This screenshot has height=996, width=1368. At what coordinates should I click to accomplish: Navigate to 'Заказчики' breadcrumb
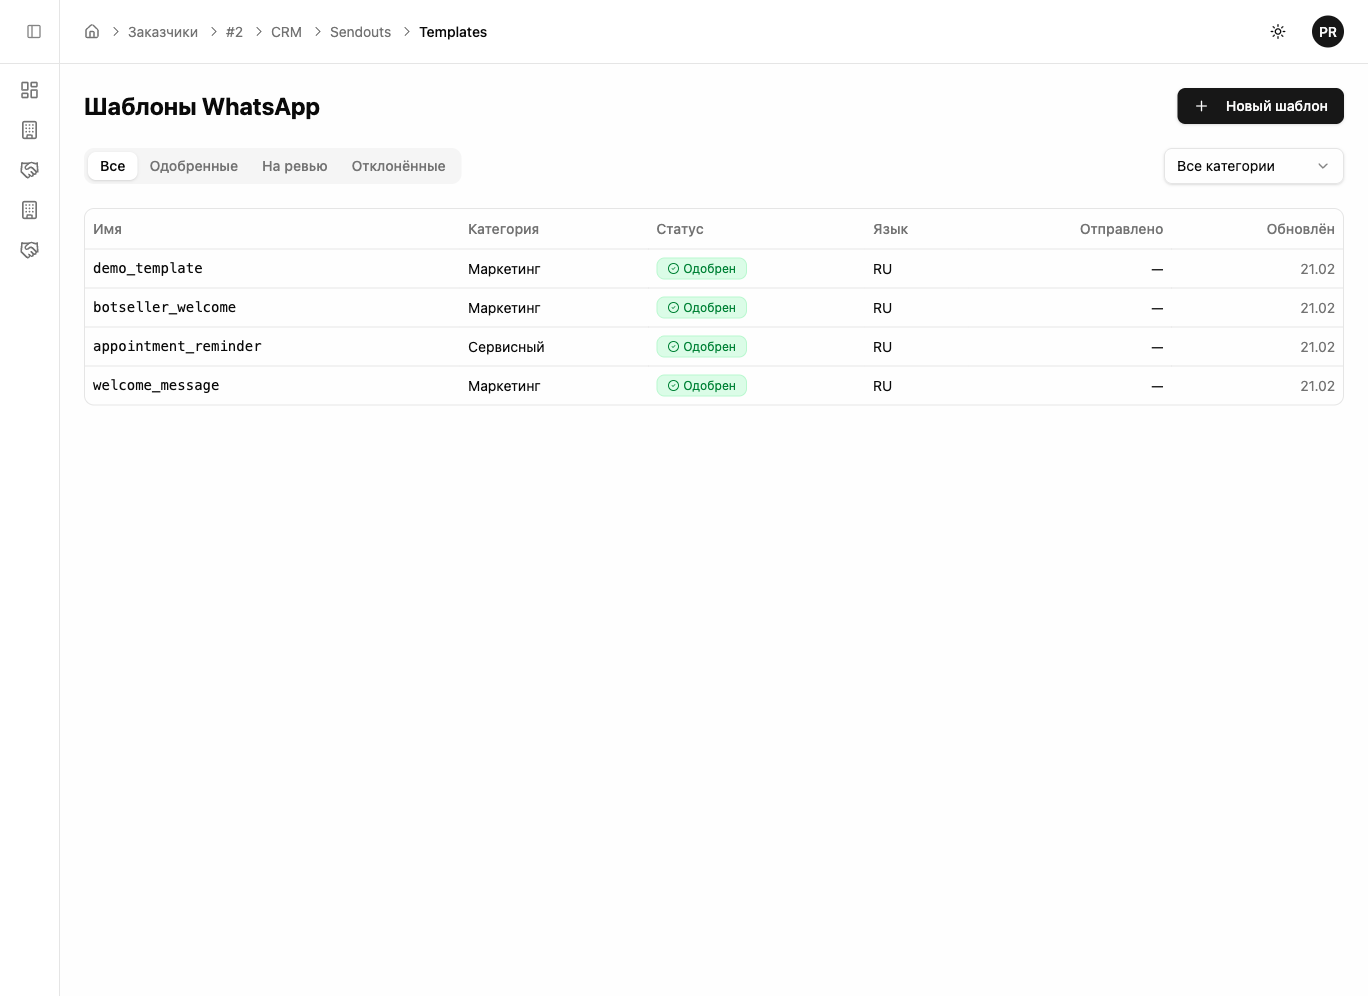(163, 32)
